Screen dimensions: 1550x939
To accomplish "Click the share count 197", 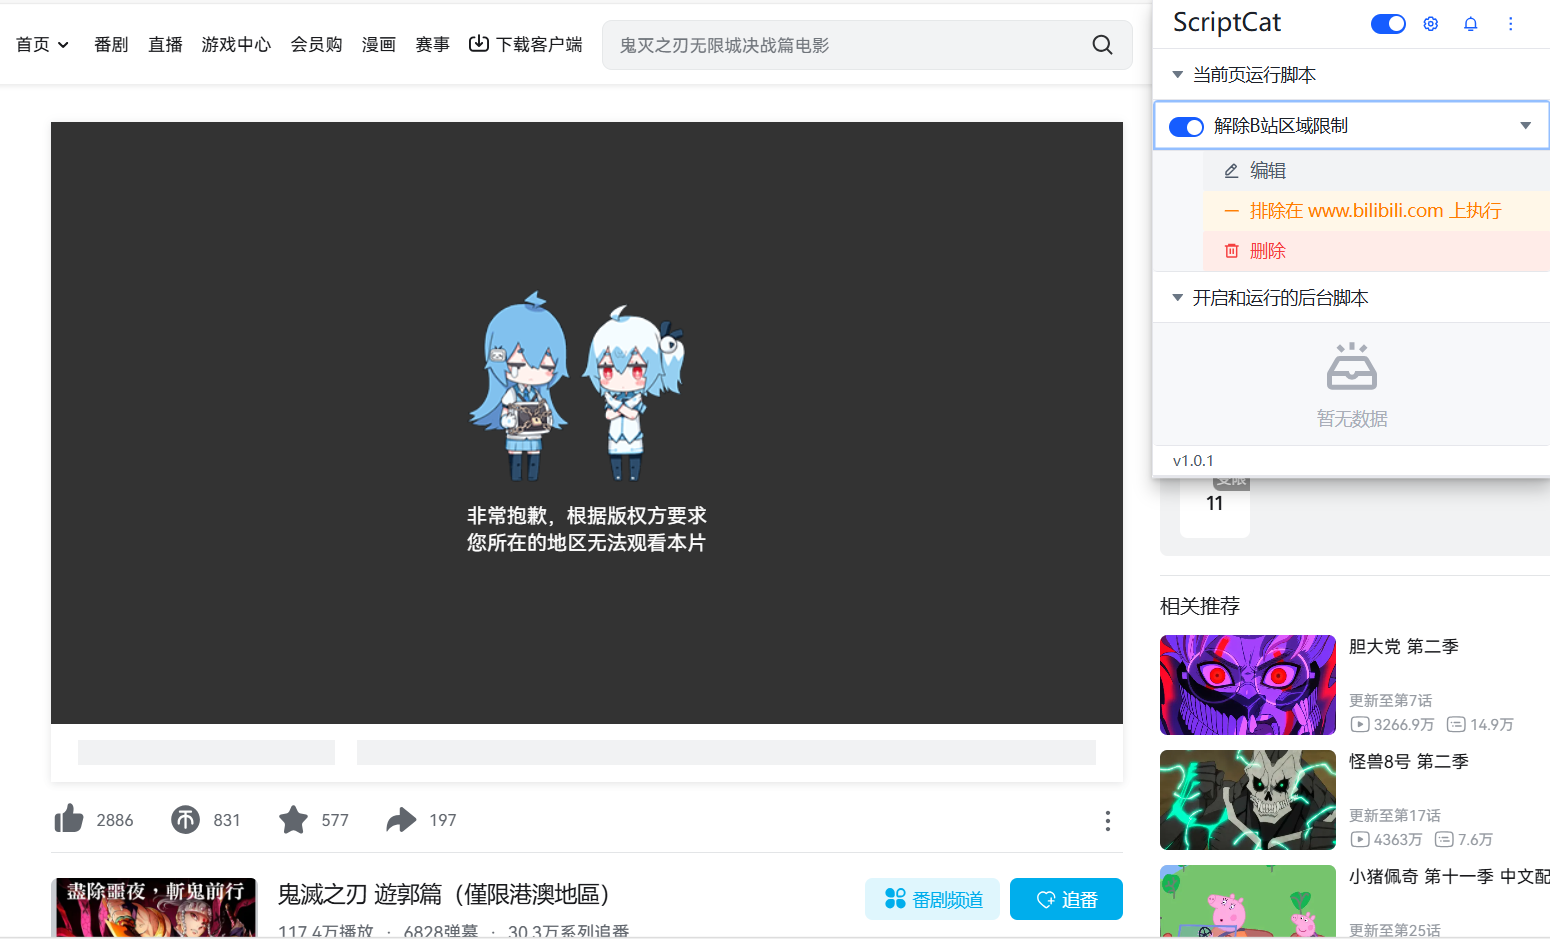I will coord(443,820).
